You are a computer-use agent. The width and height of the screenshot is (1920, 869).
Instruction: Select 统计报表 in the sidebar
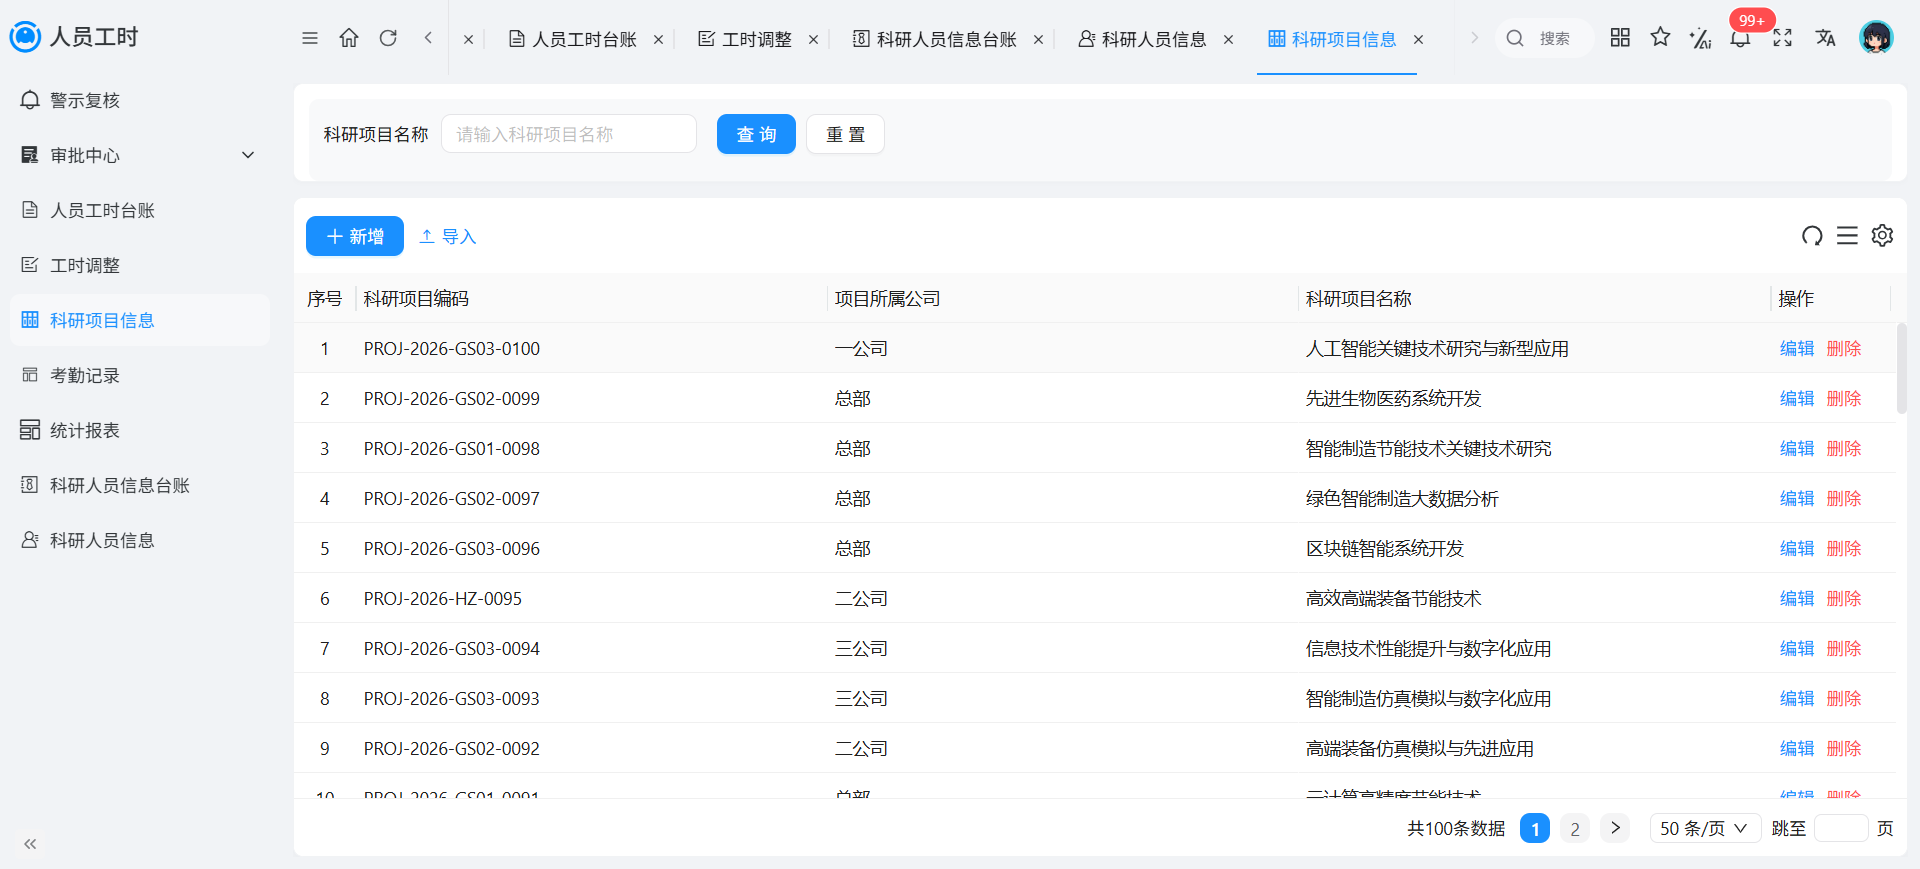(x=140, y=430)
